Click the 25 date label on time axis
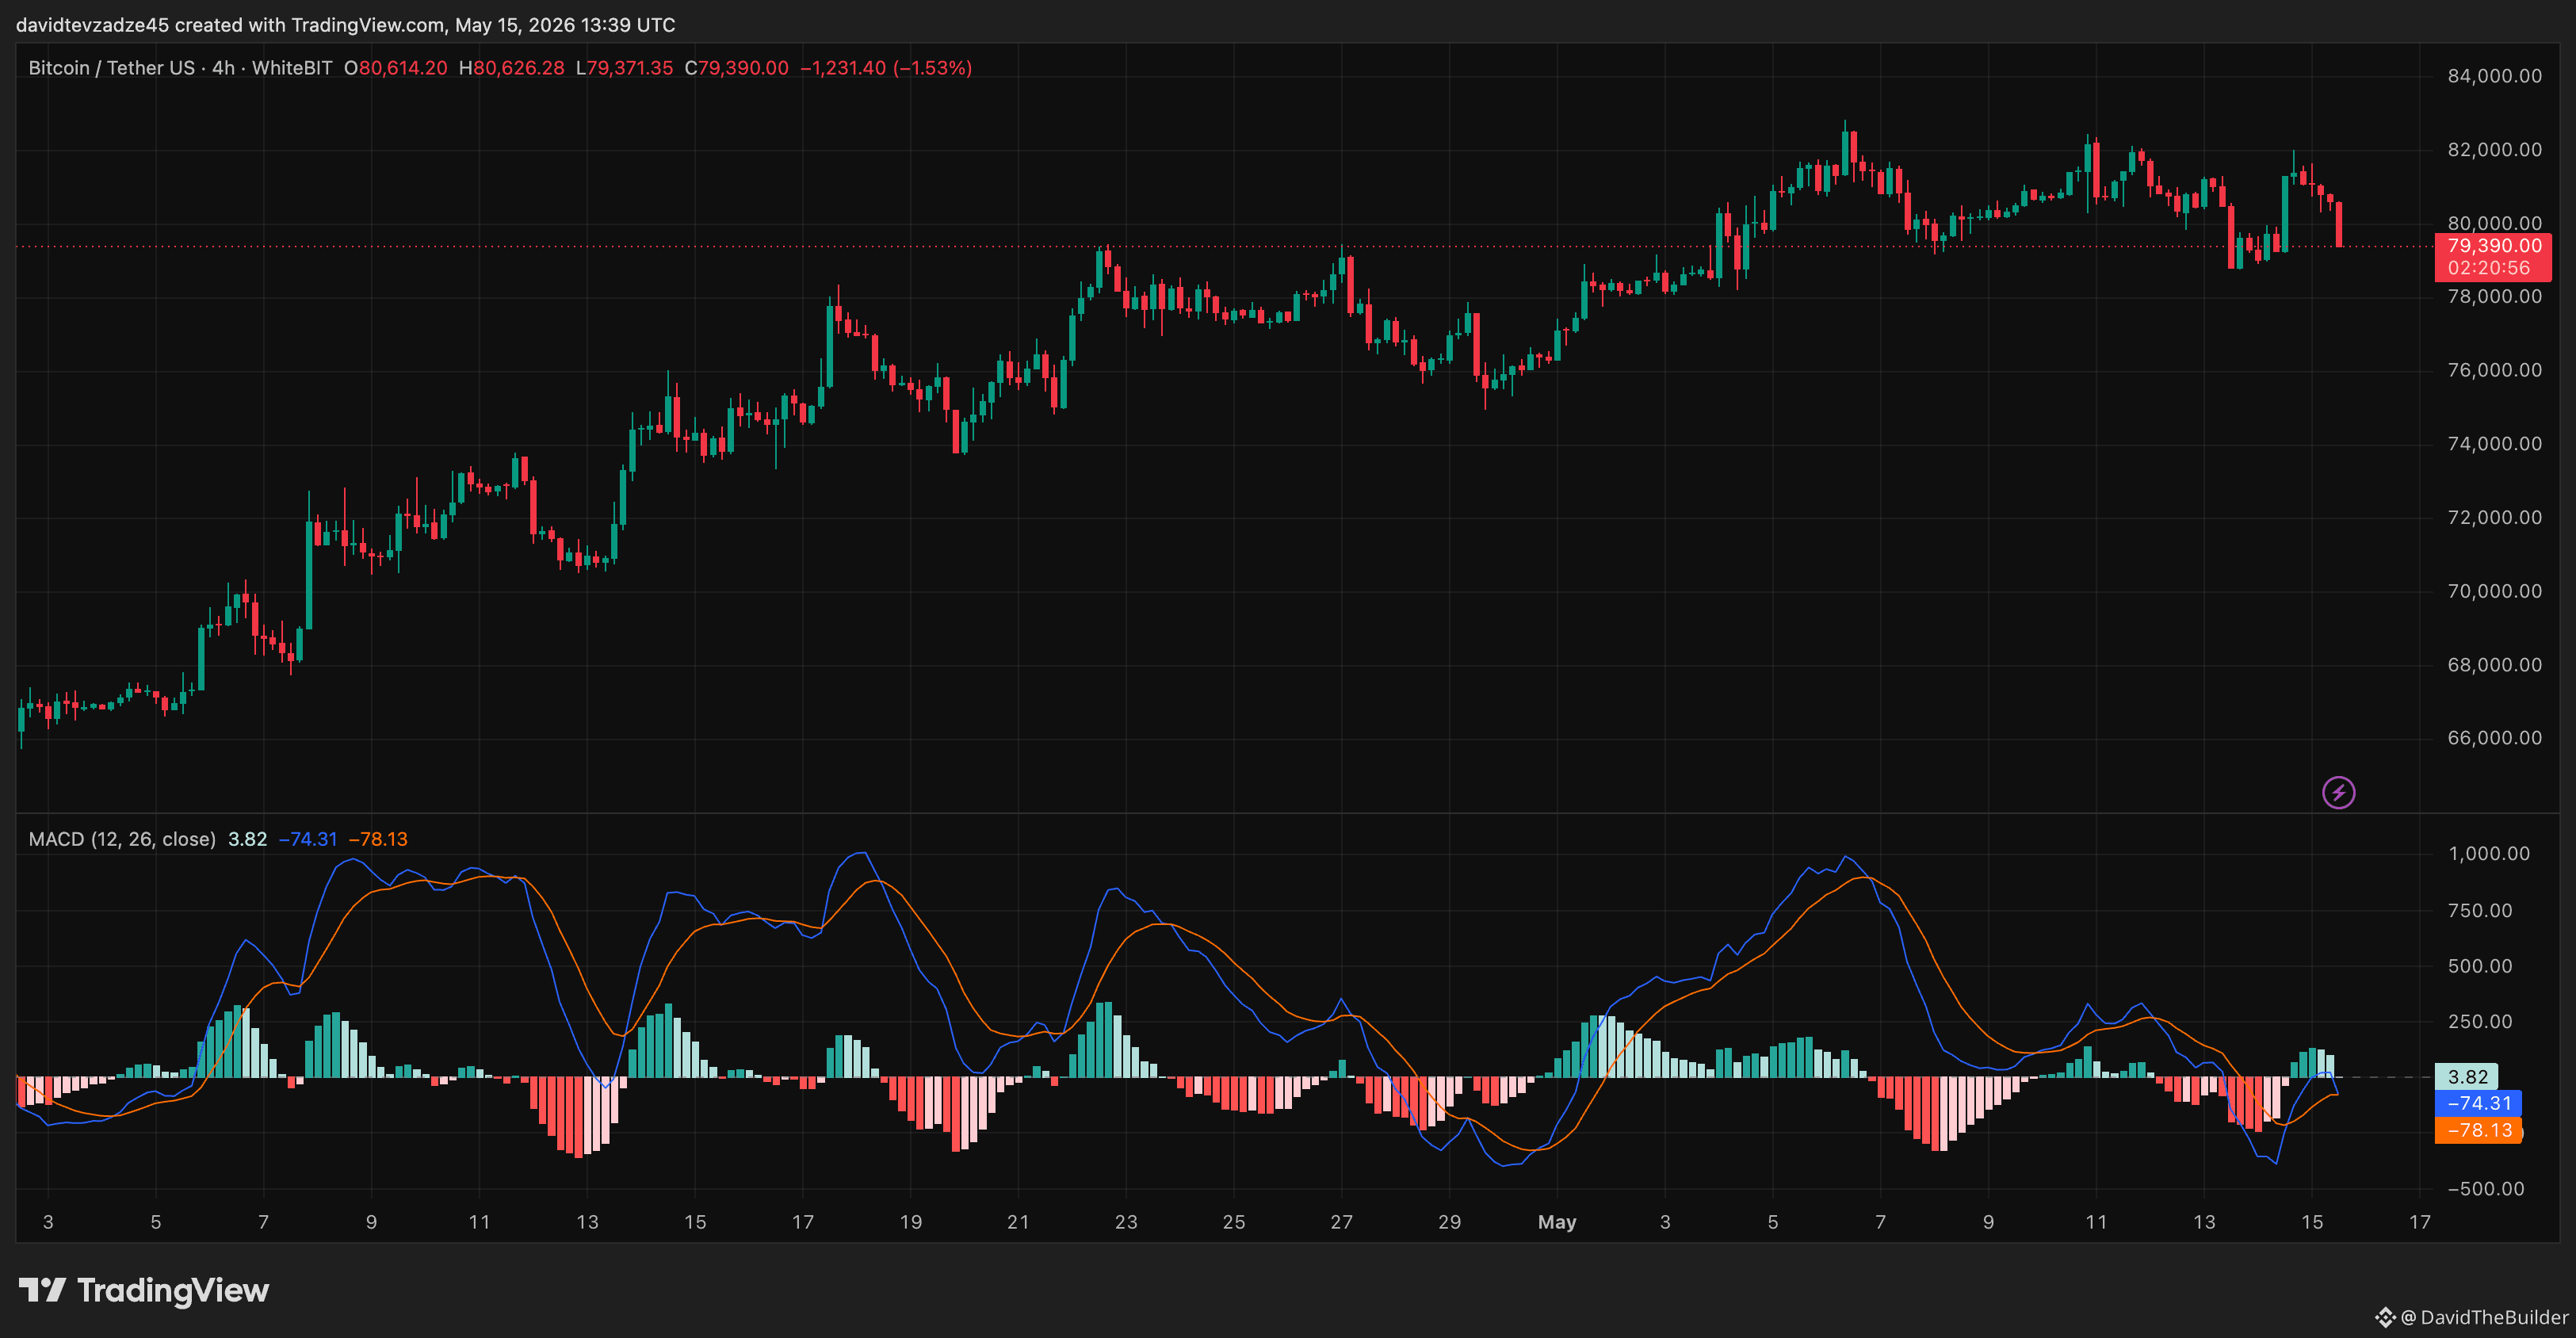The height and width of the screenshot is (1338, 2576). pyautogui.click(x=1234, y=1222)
